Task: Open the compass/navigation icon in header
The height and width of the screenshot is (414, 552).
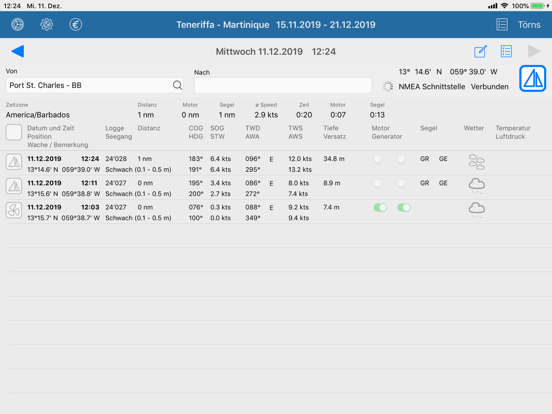Action: [17, 25]
